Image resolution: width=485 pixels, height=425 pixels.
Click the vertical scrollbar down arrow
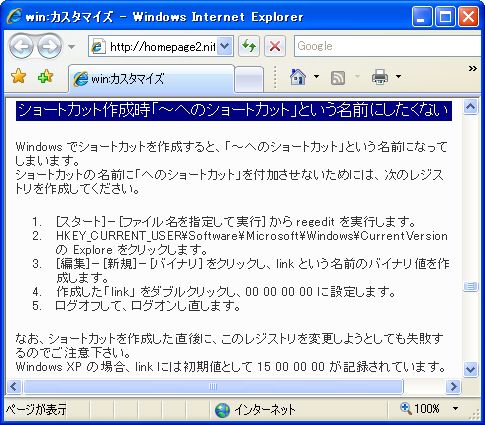(x=470, y=369)
